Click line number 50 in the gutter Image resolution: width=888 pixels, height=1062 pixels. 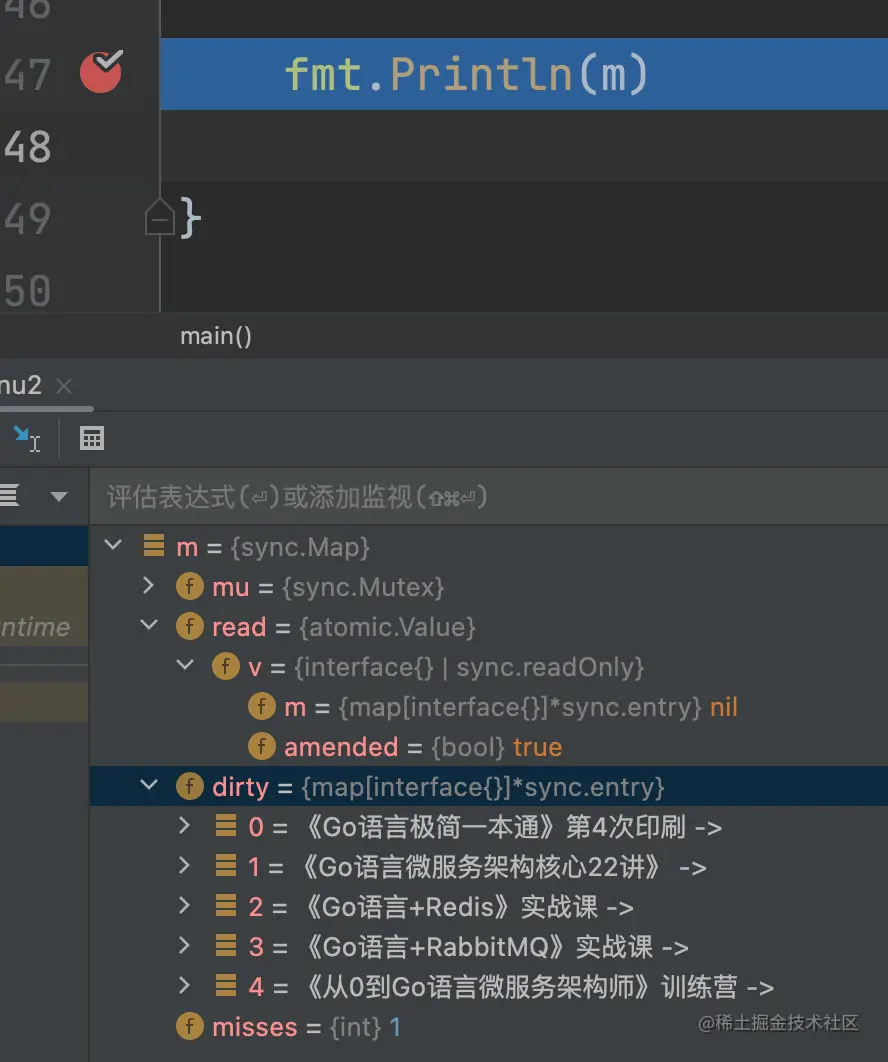point(27,291)
